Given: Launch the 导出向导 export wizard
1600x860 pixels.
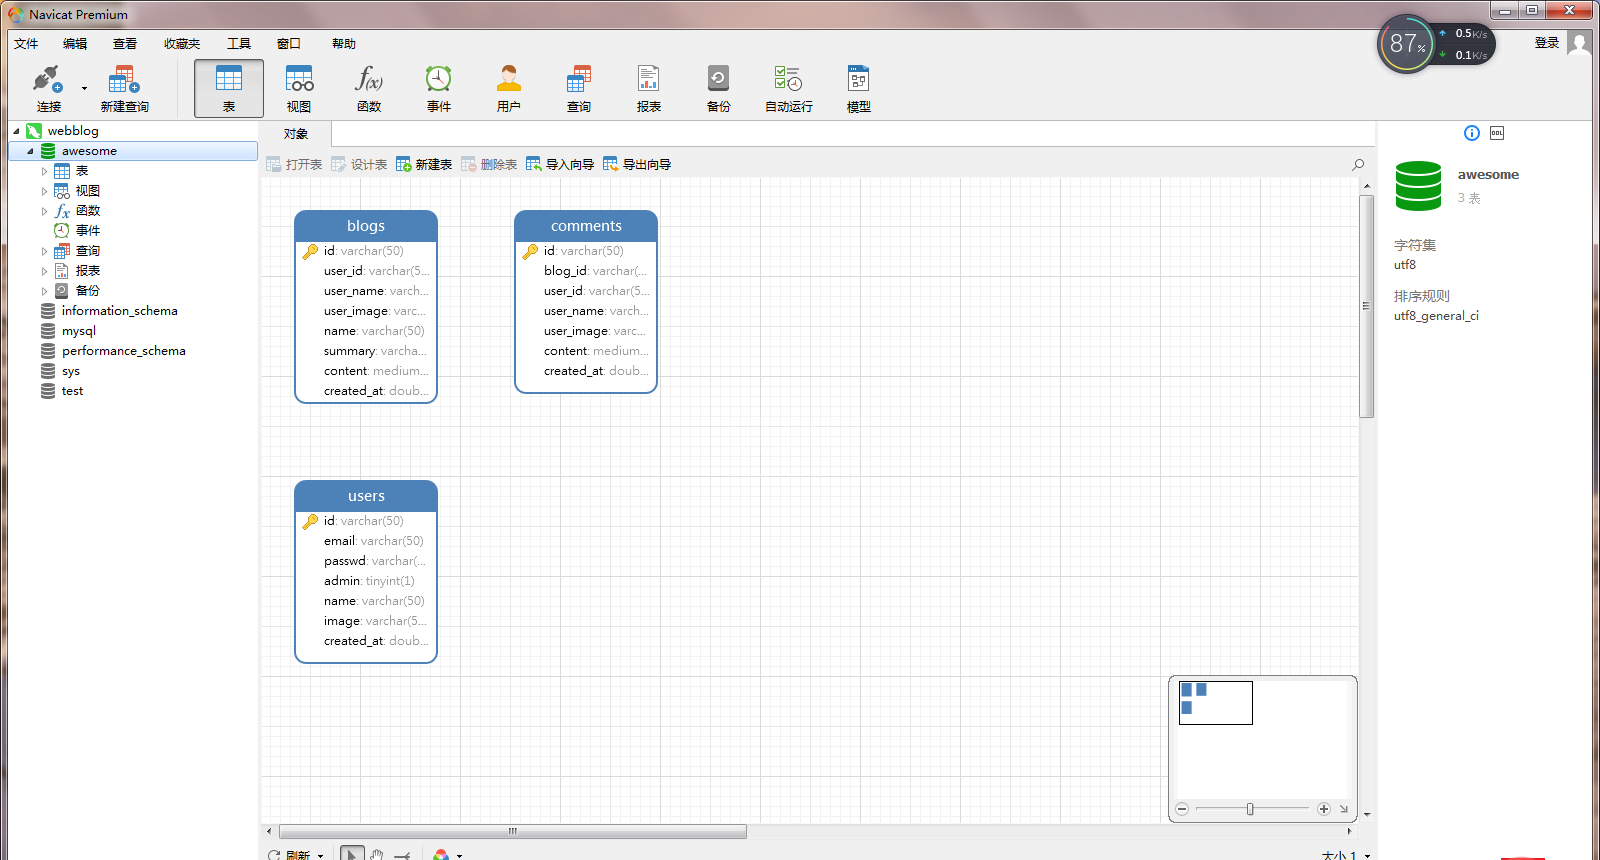Looking at the screenshot, I should 637,164.
